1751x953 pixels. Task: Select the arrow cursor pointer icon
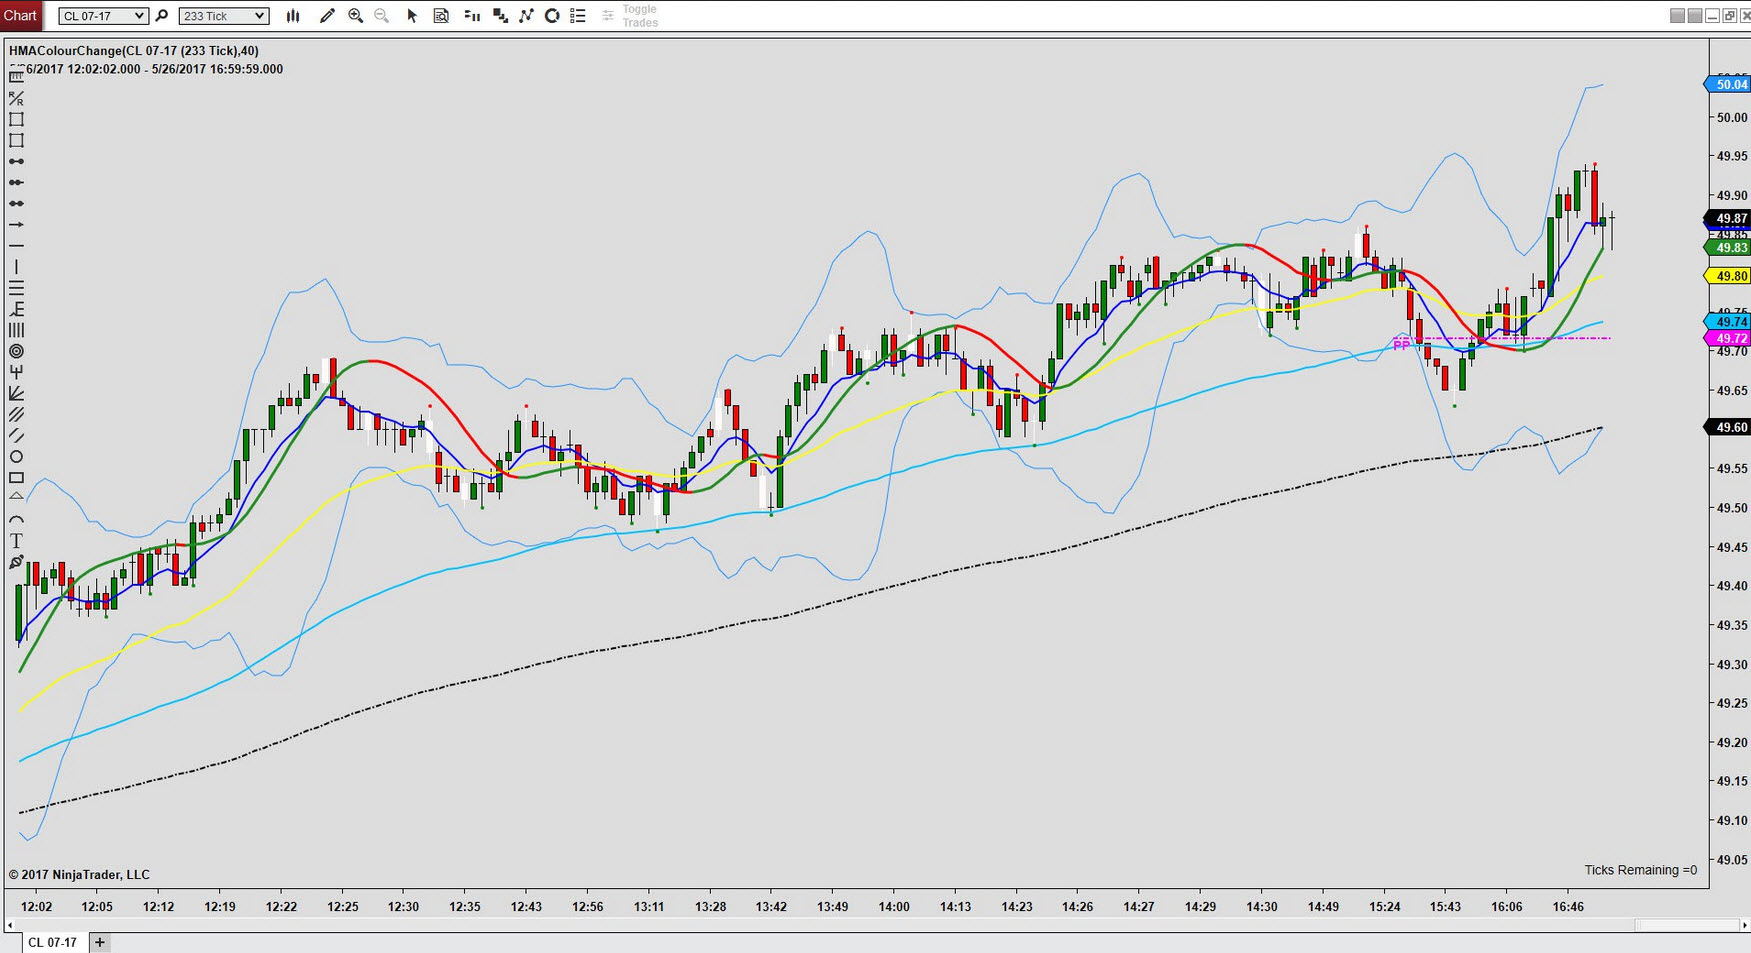pos(412,16)
